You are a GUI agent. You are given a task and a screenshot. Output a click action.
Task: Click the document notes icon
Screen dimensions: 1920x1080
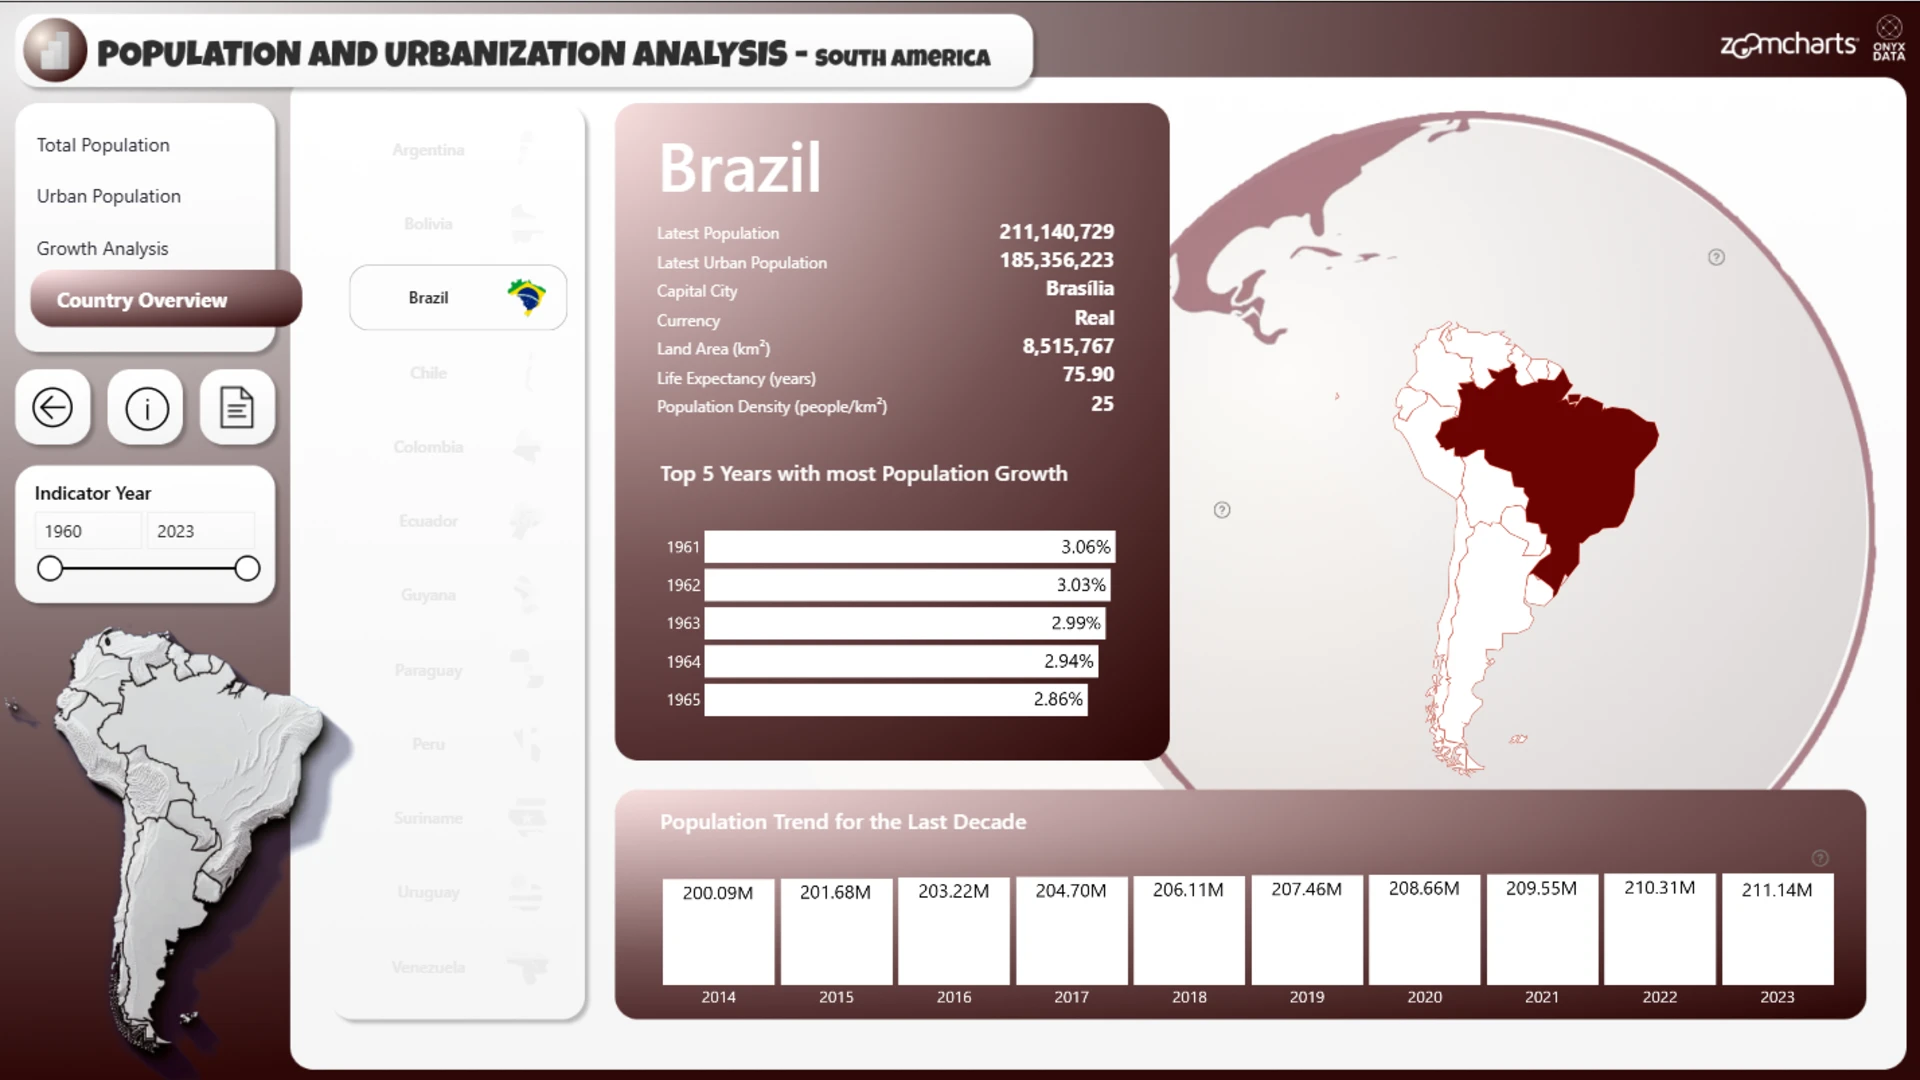237,408
